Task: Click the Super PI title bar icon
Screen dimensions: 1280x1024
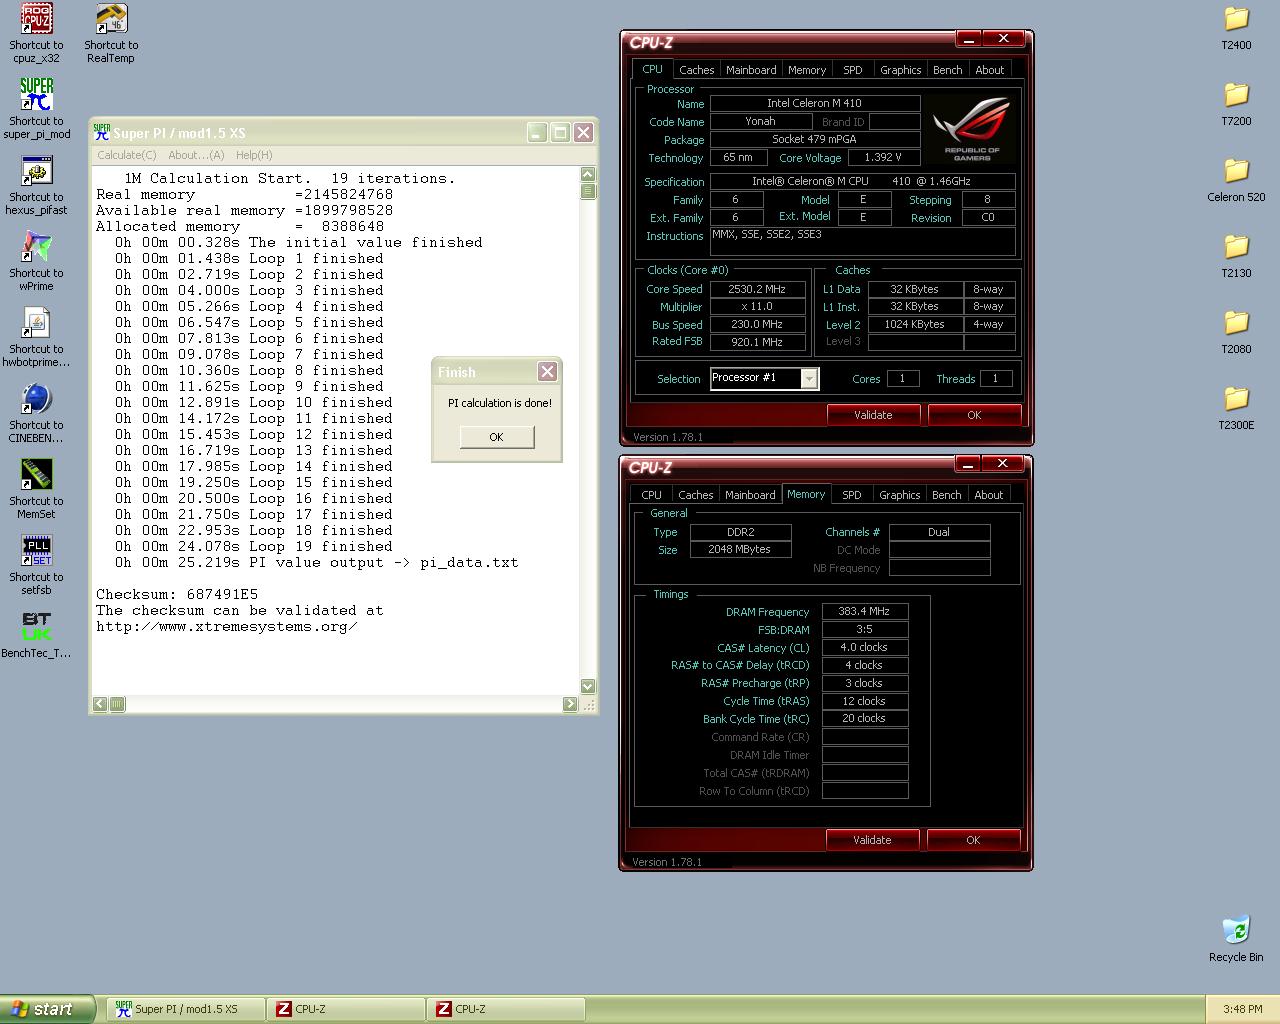Action: pyautogui.click(x=101, y=132)
